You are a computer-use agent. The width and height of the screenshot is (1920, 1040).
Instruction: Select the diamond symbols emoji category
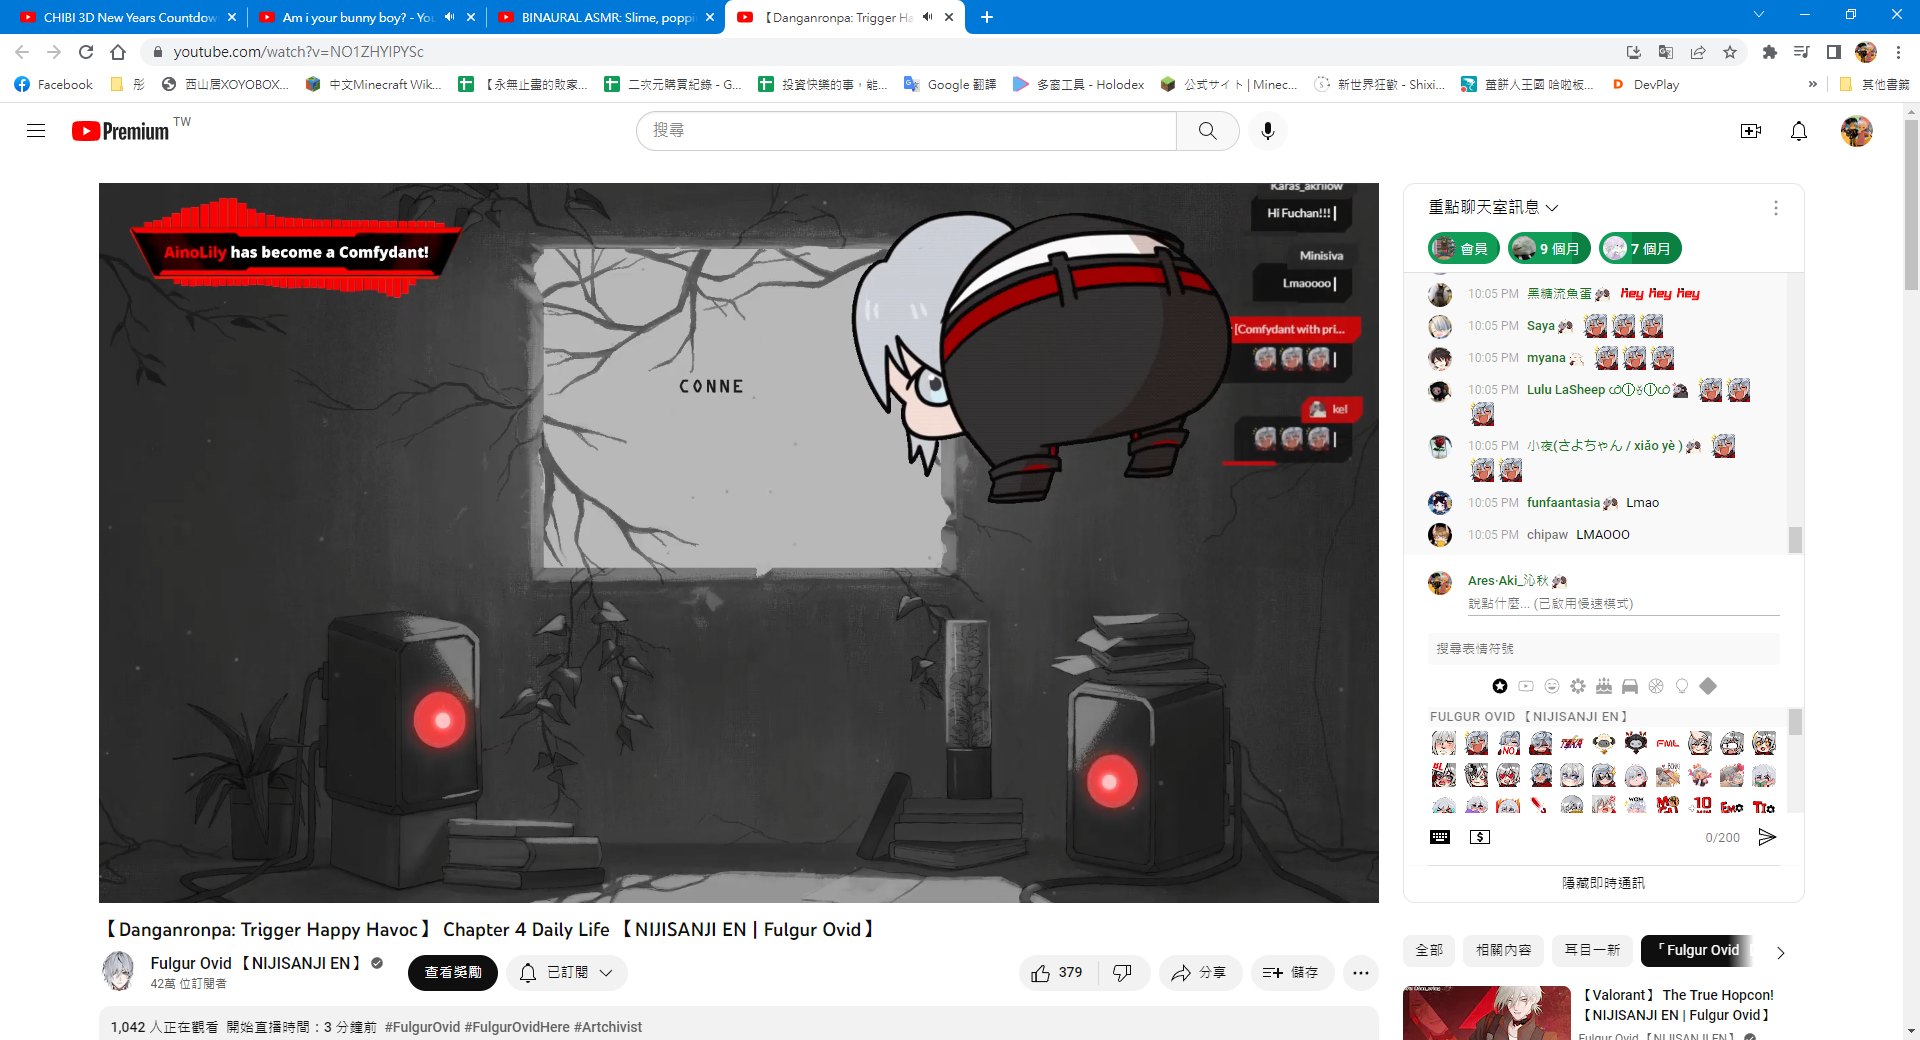(x=1707, y=686)
